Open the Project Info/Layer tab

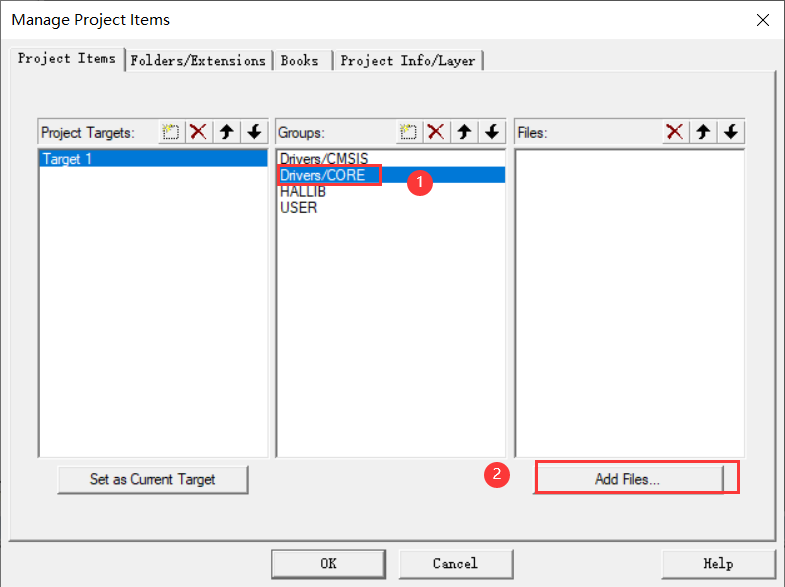click(x=408, y=61)
